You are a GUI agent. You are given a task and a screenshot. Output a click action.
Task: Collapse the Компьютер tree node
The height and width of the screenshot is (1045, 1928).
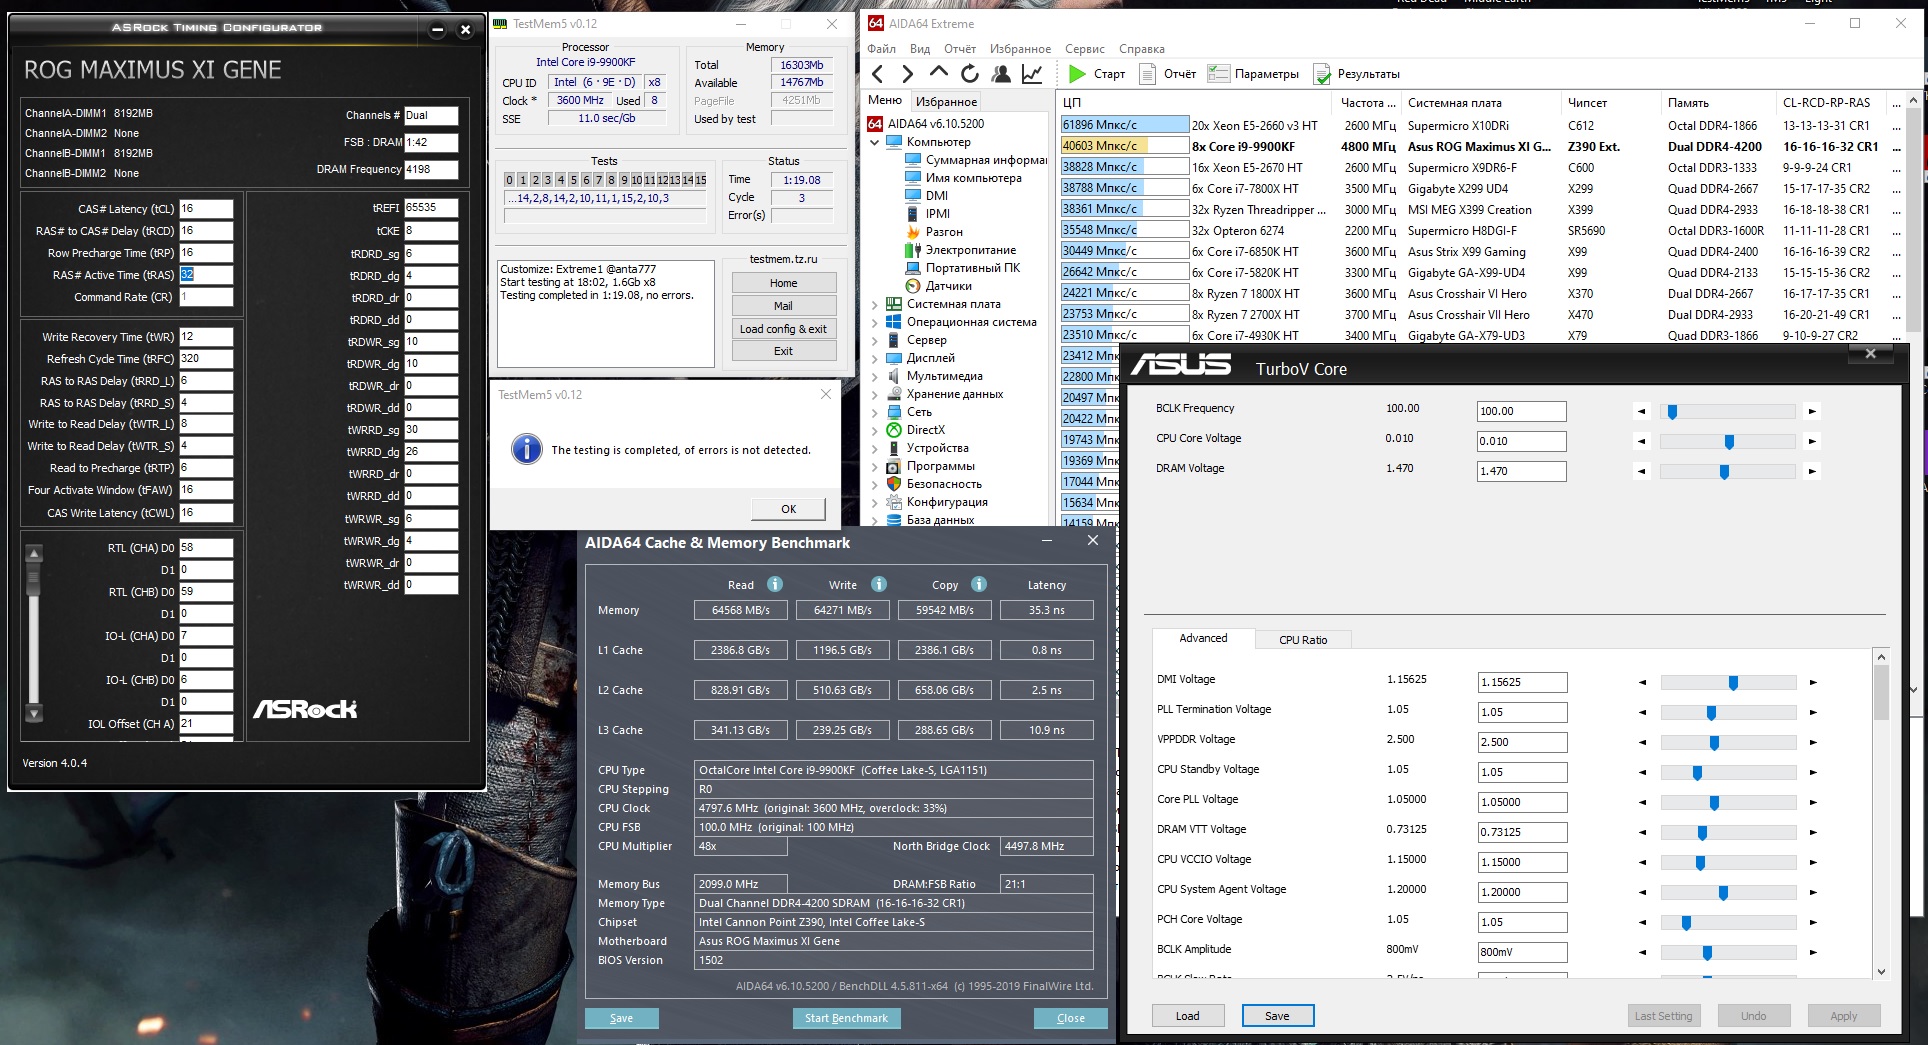click(x=875, y=142)
